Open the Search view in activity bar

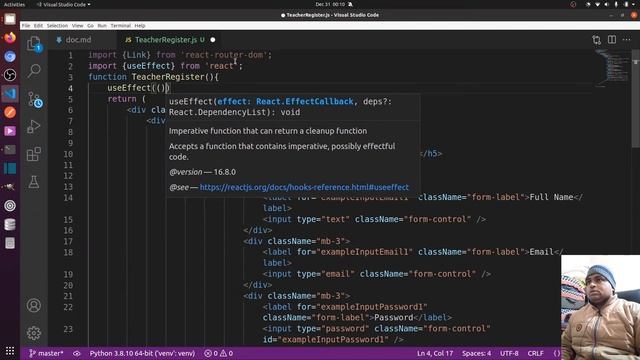(34, 71)
